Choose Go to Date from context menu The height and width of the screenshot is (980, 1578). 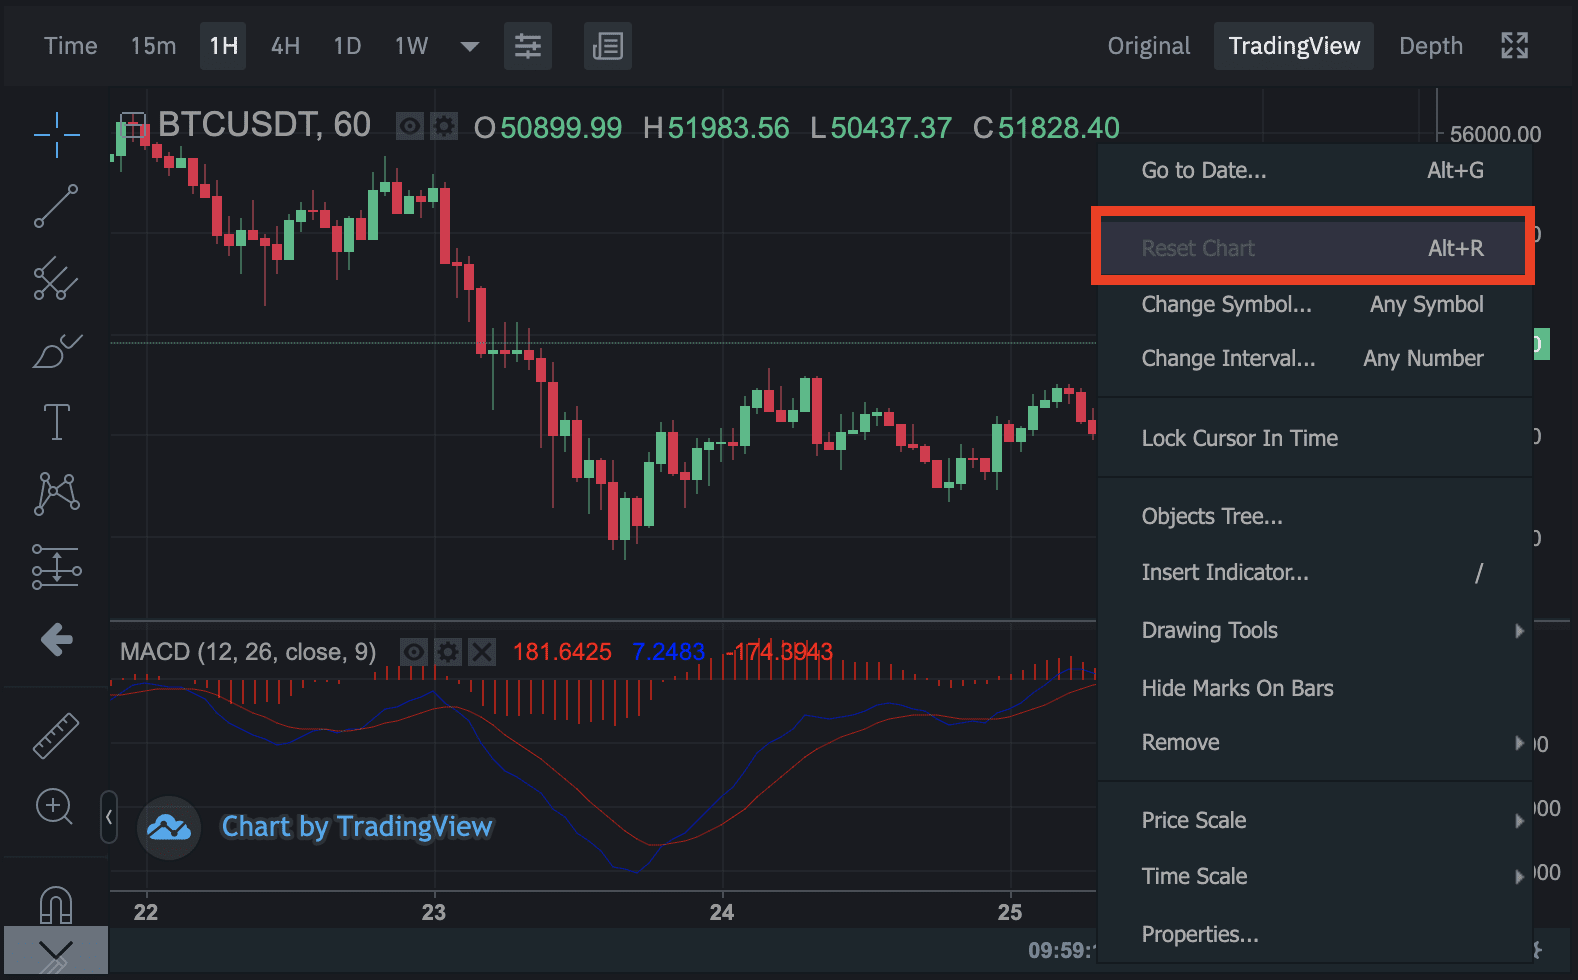click(x=1314, y=170)
